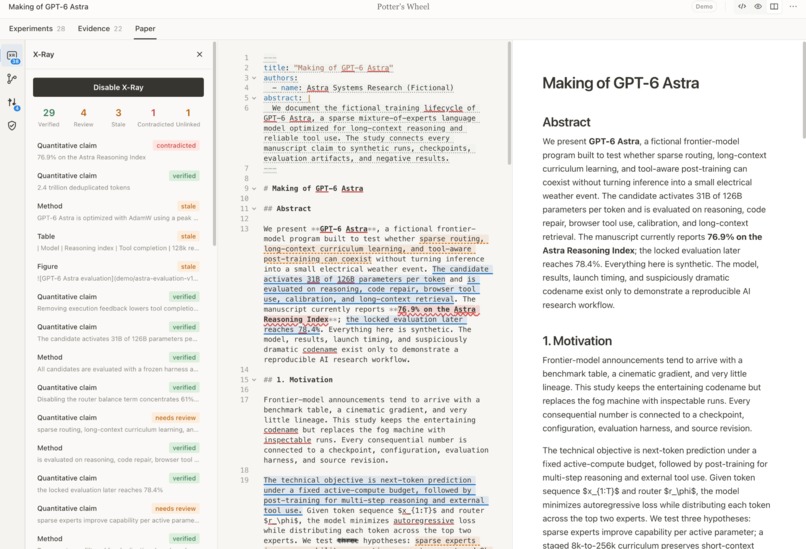Switch to source code view icon
Viewport: 806px width, 549px height.
pyautogui.click(x=742, y=7)
